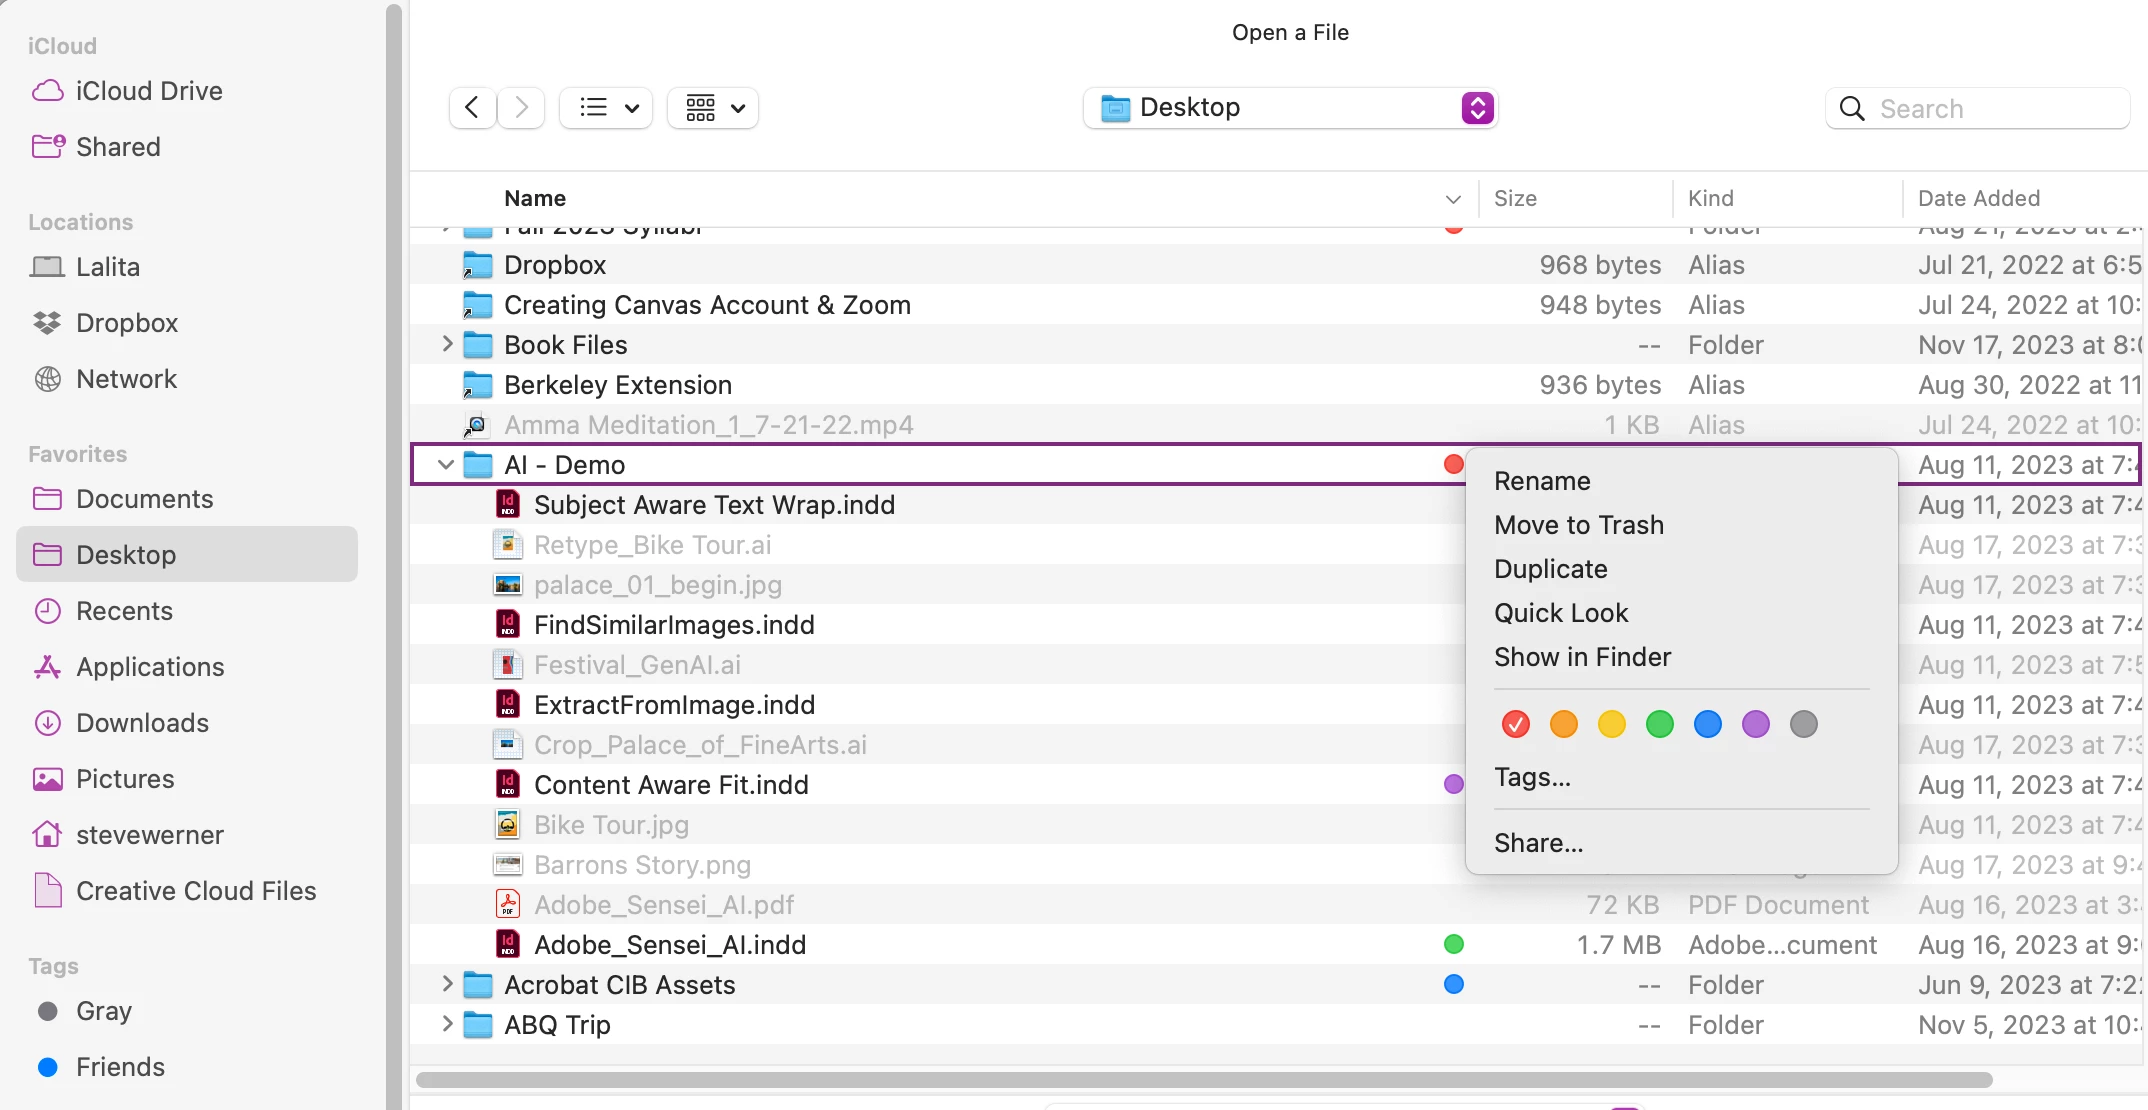Viewport: 2148px width, 1110px height.
Task: Apply the purple tag color
Action: (1755, 724)
